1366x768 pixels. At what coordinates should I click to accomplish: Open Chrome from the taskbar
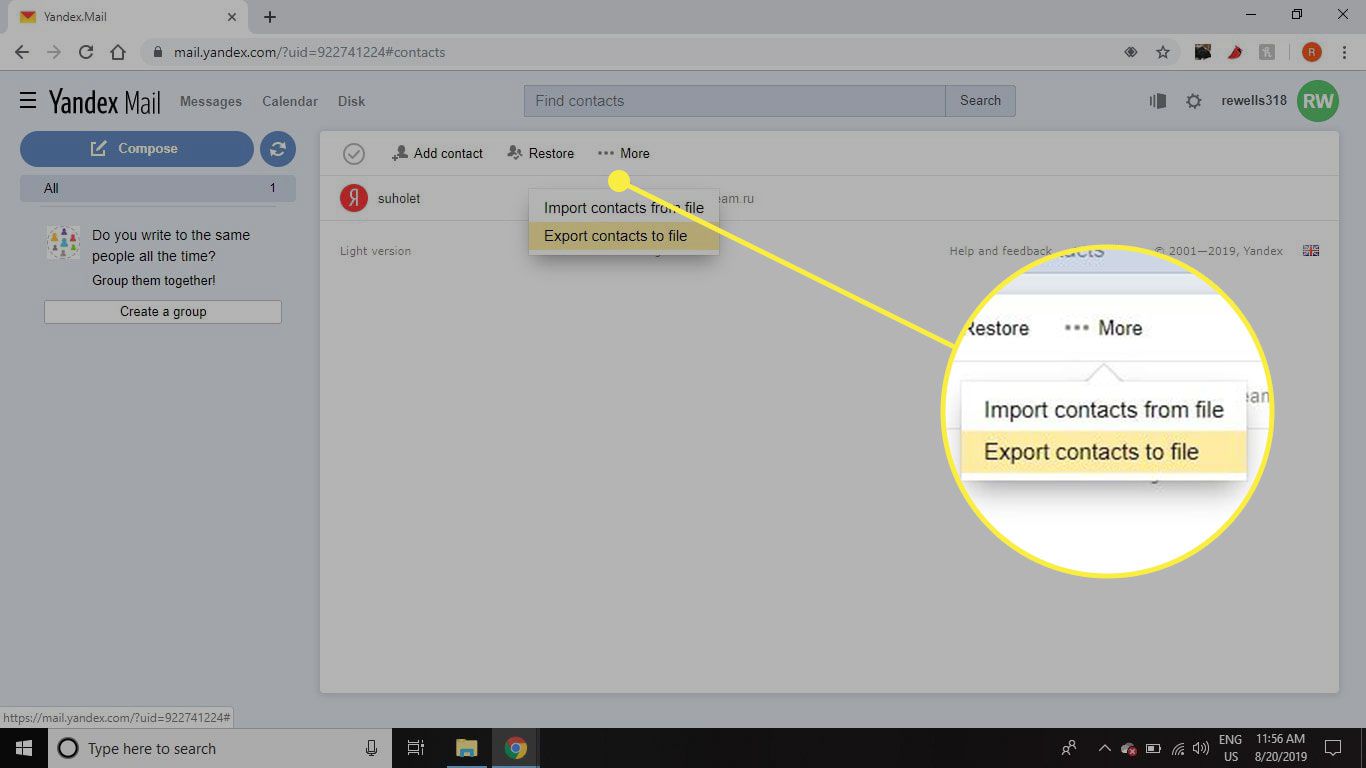tap(515, 748)
